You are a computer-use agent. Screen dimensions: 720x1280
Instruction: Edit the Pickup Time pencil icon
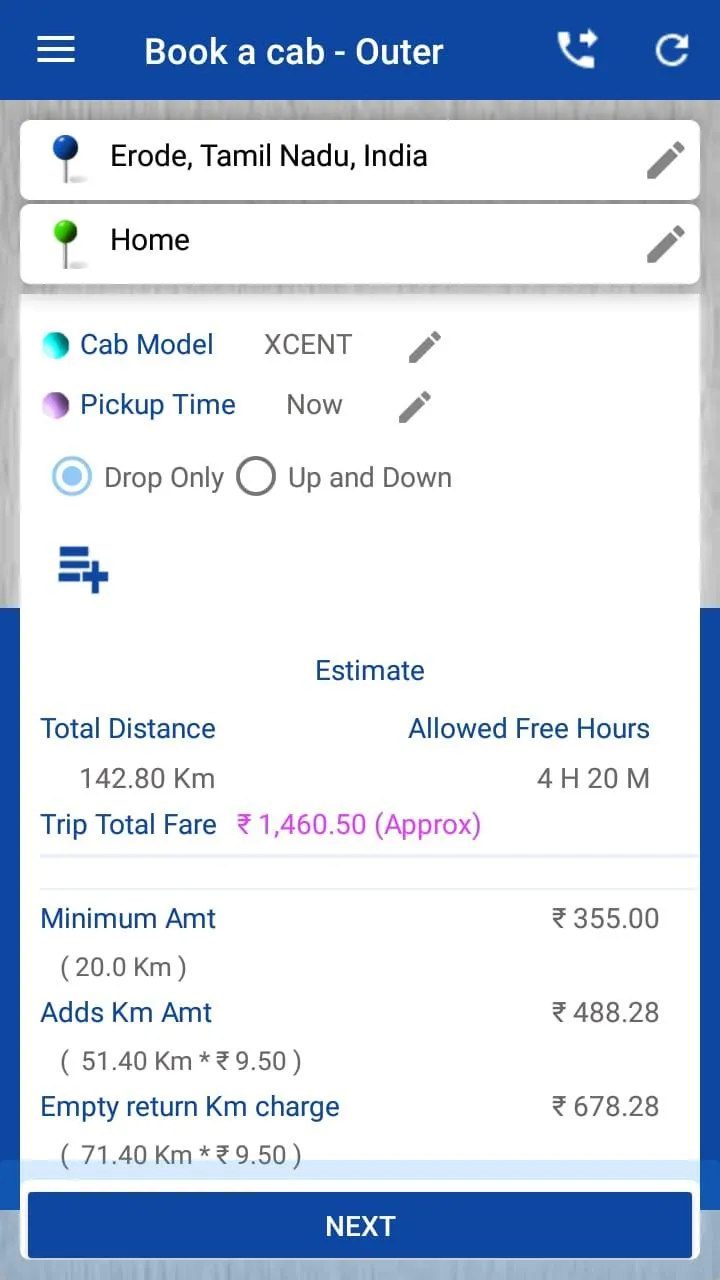pos(415,407)
